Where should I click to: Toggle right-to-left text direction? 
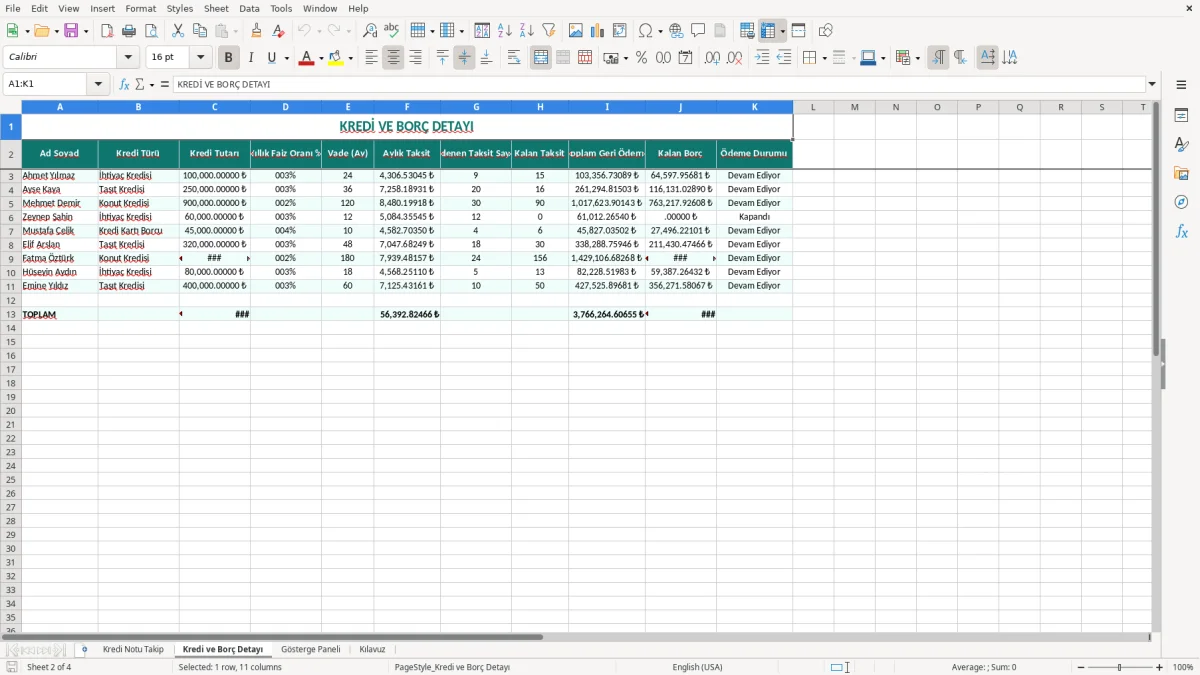coord(960,58)
